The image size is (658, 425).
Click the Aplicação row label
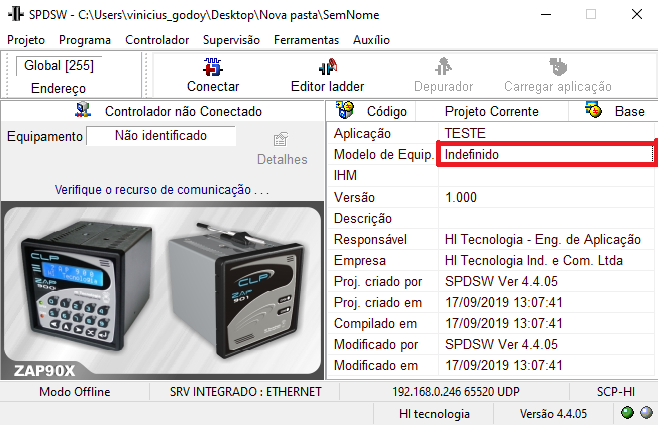point(362,133)
